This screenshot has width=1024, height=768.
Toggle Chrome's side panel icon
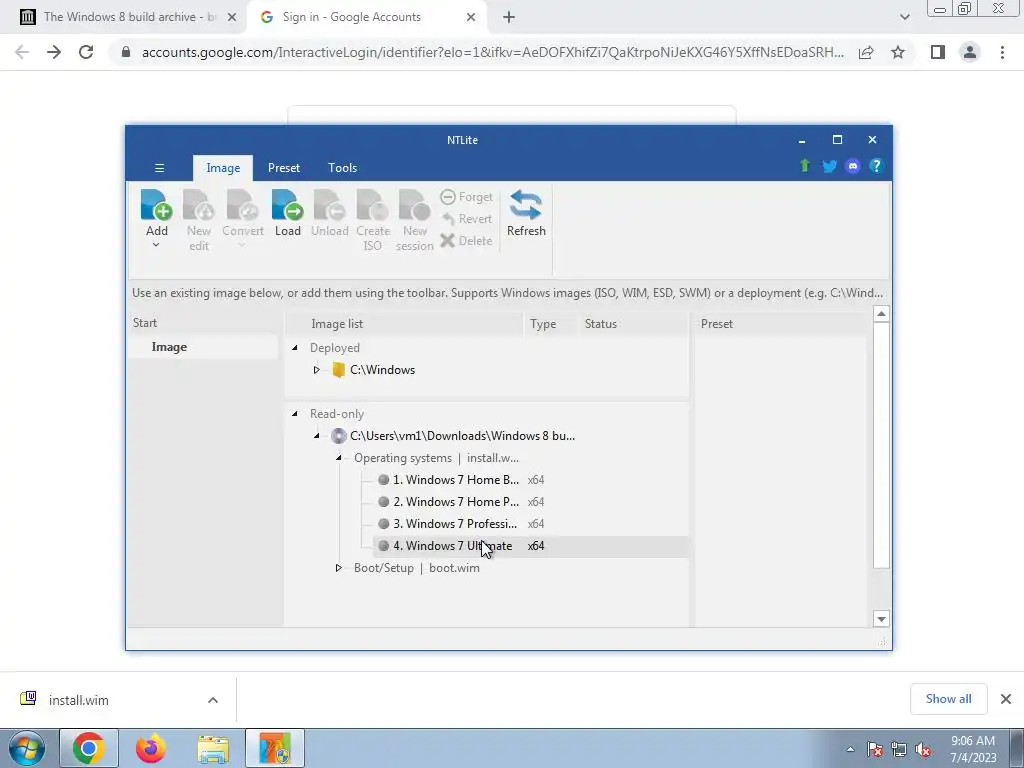(x=938, y=52)
